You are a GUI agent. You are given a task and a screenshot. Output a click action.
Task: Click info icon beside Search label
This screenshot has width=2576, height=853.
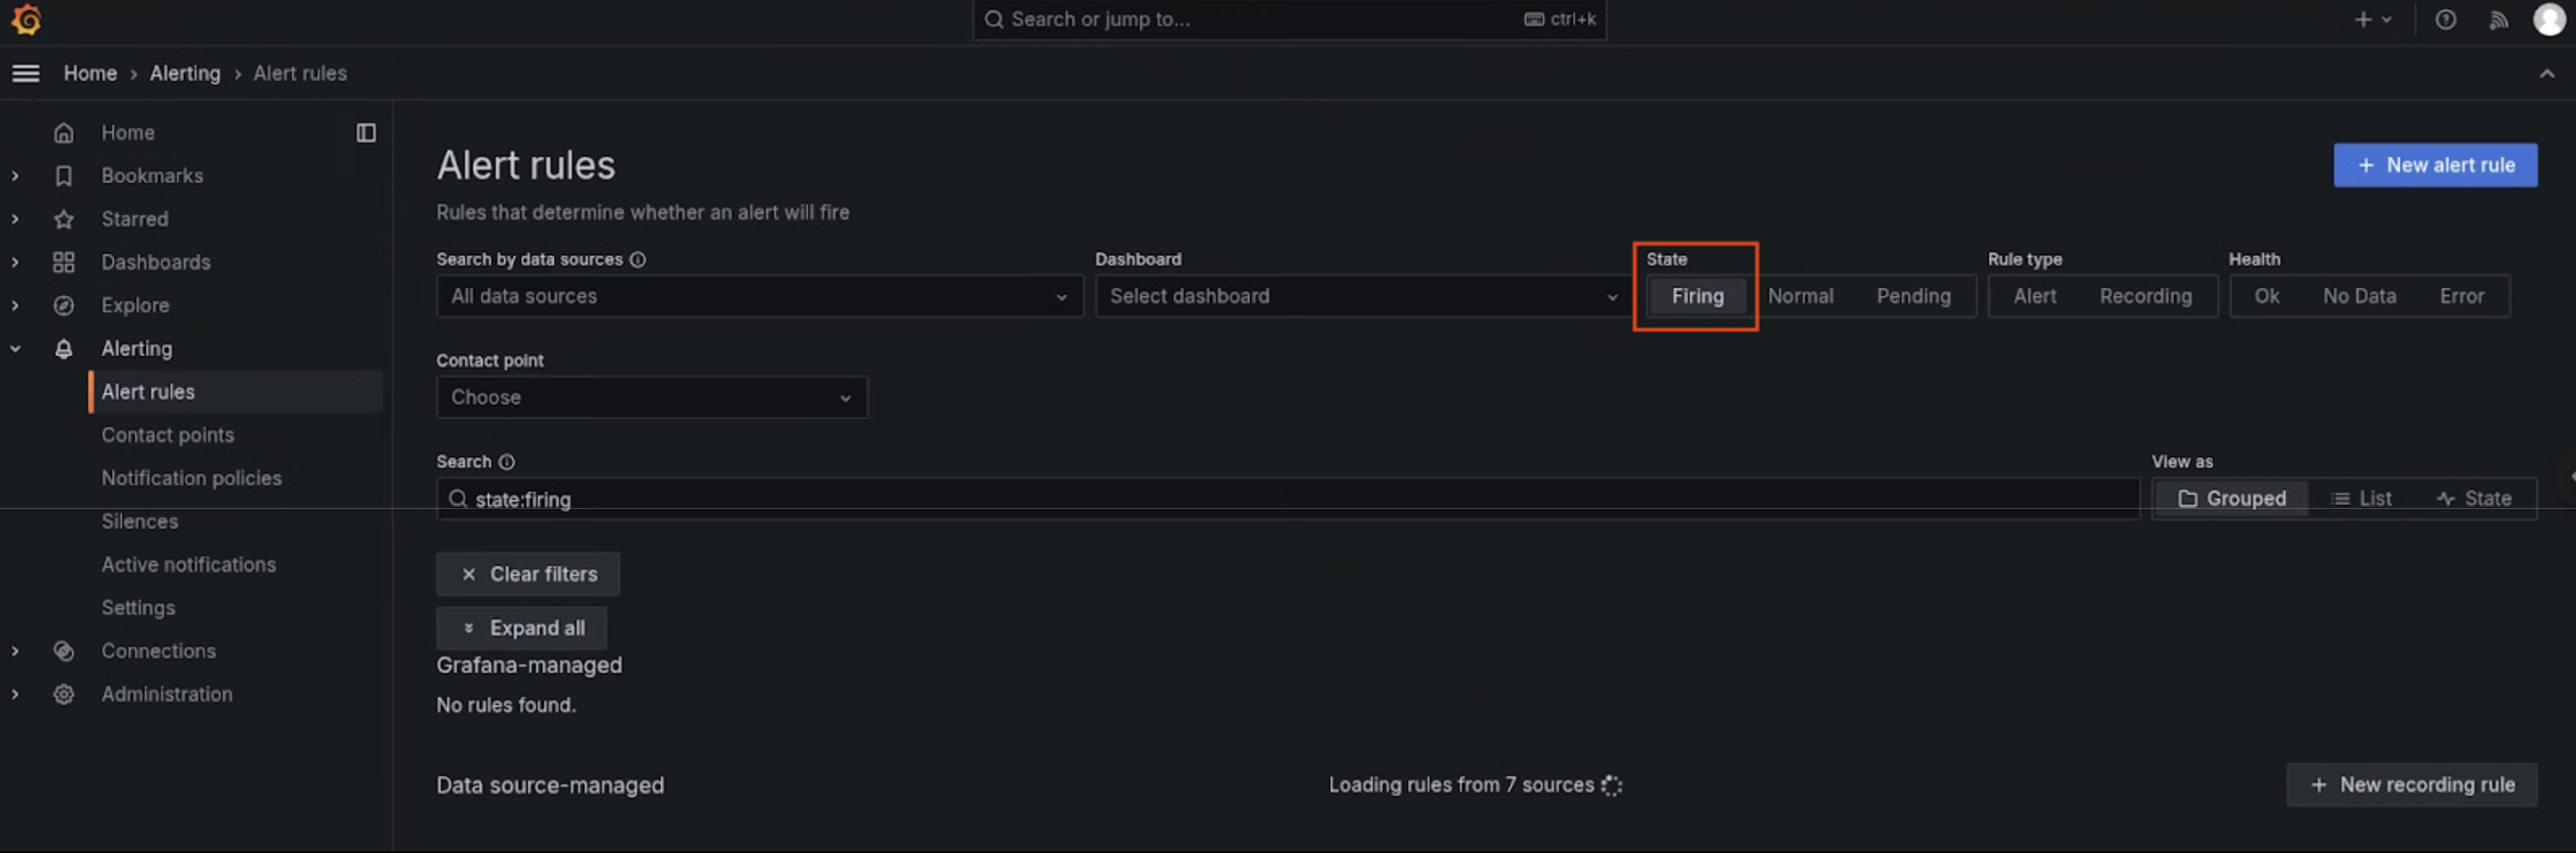(x=507, y=461)
